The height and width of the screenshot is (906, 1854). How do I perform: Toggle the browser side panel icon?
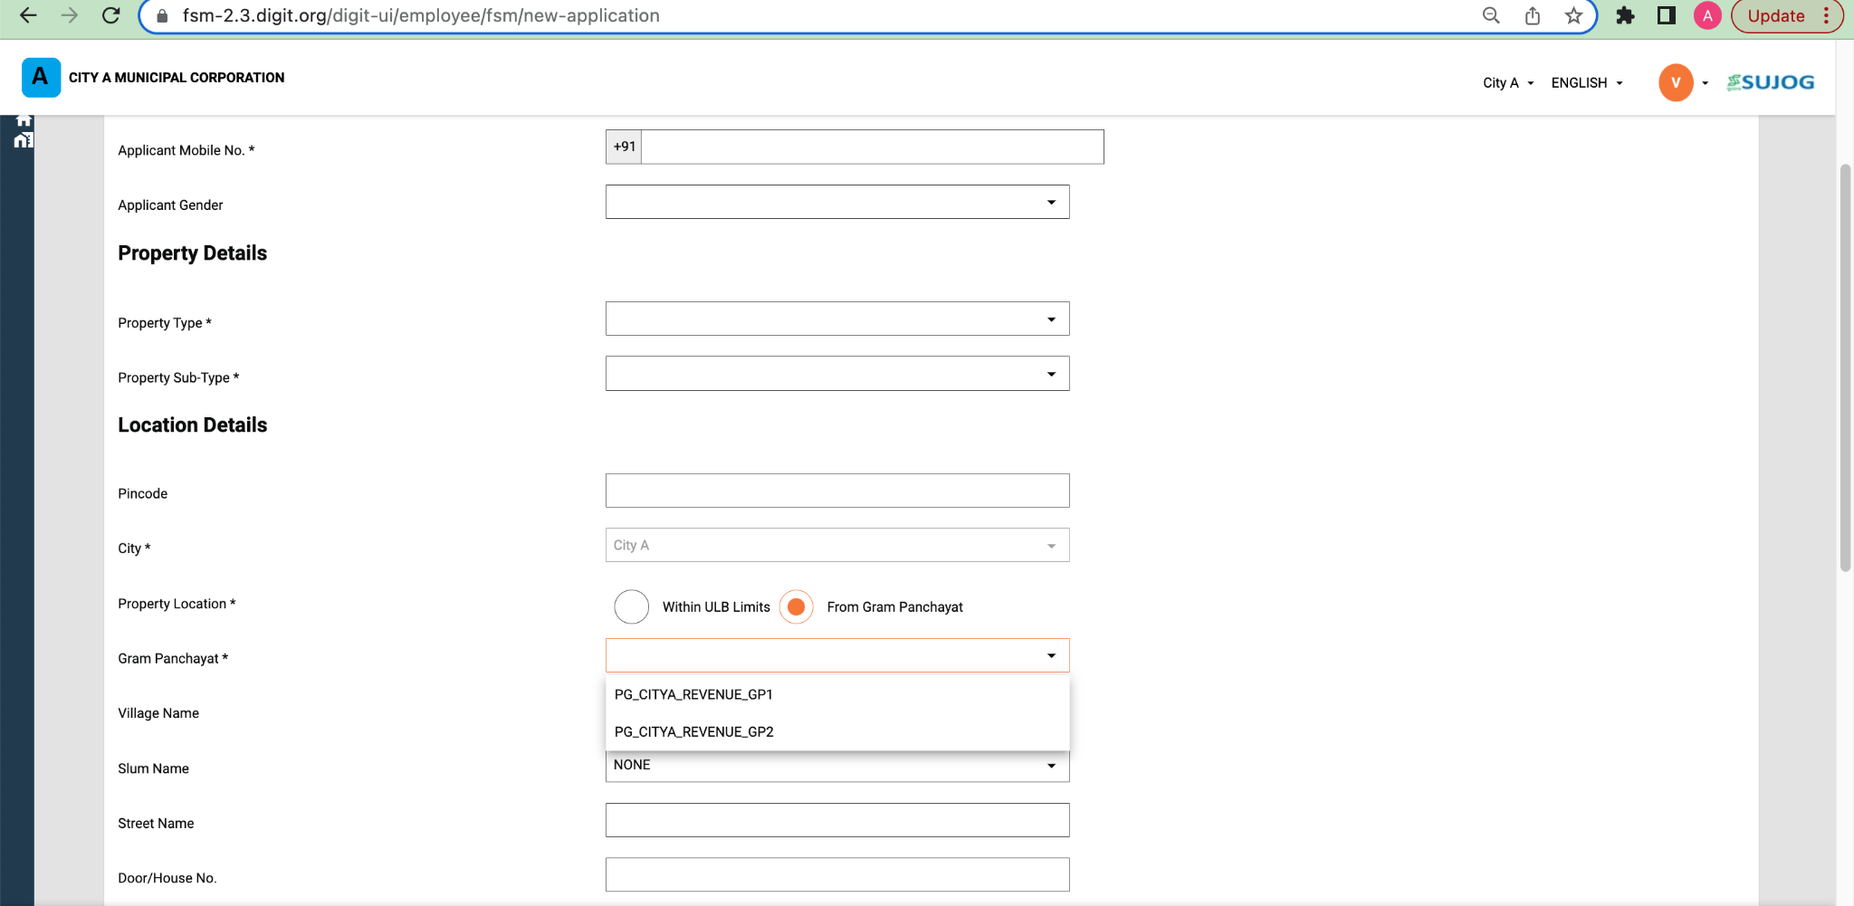[x=1666, y=15]
